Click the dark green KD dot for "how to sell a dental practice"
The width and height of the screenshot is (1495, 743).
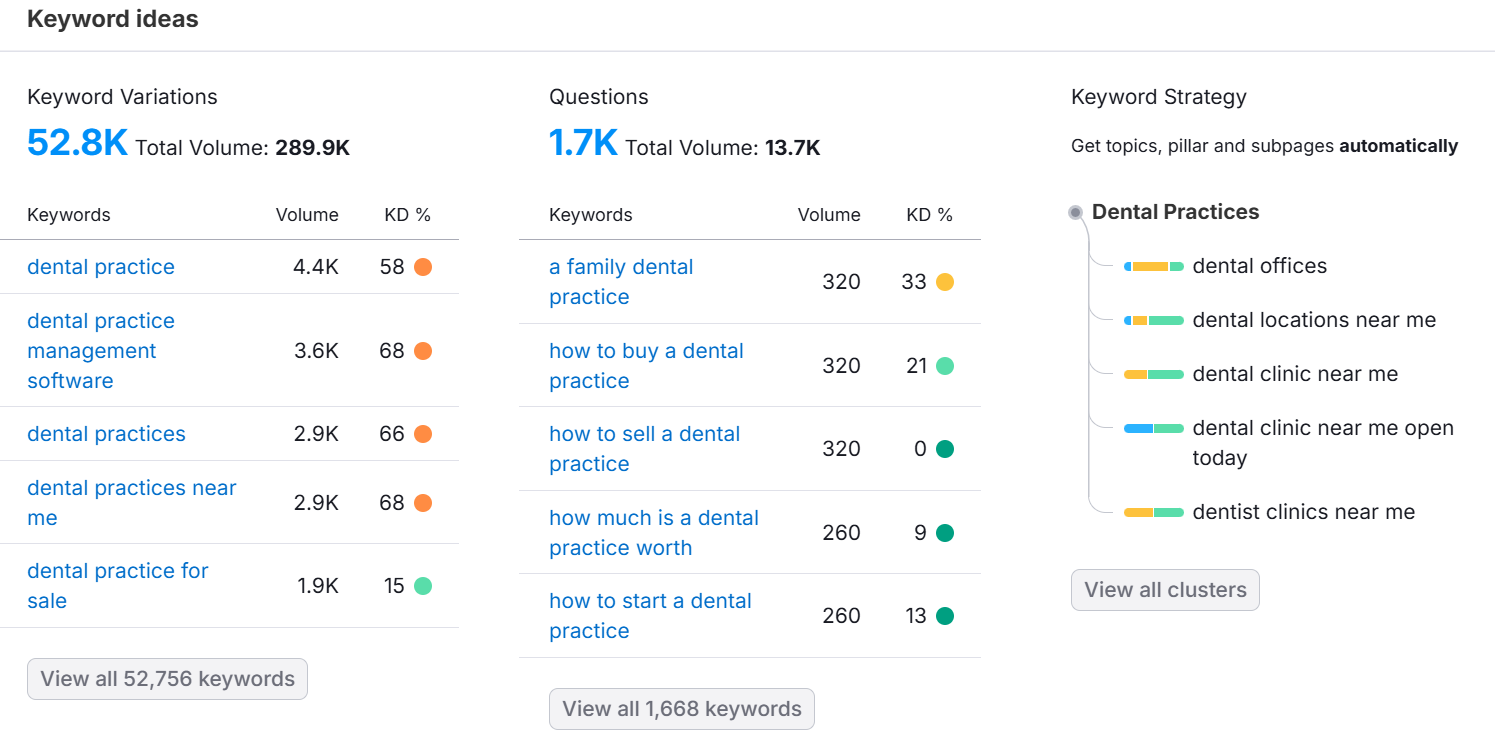[944, 448]
